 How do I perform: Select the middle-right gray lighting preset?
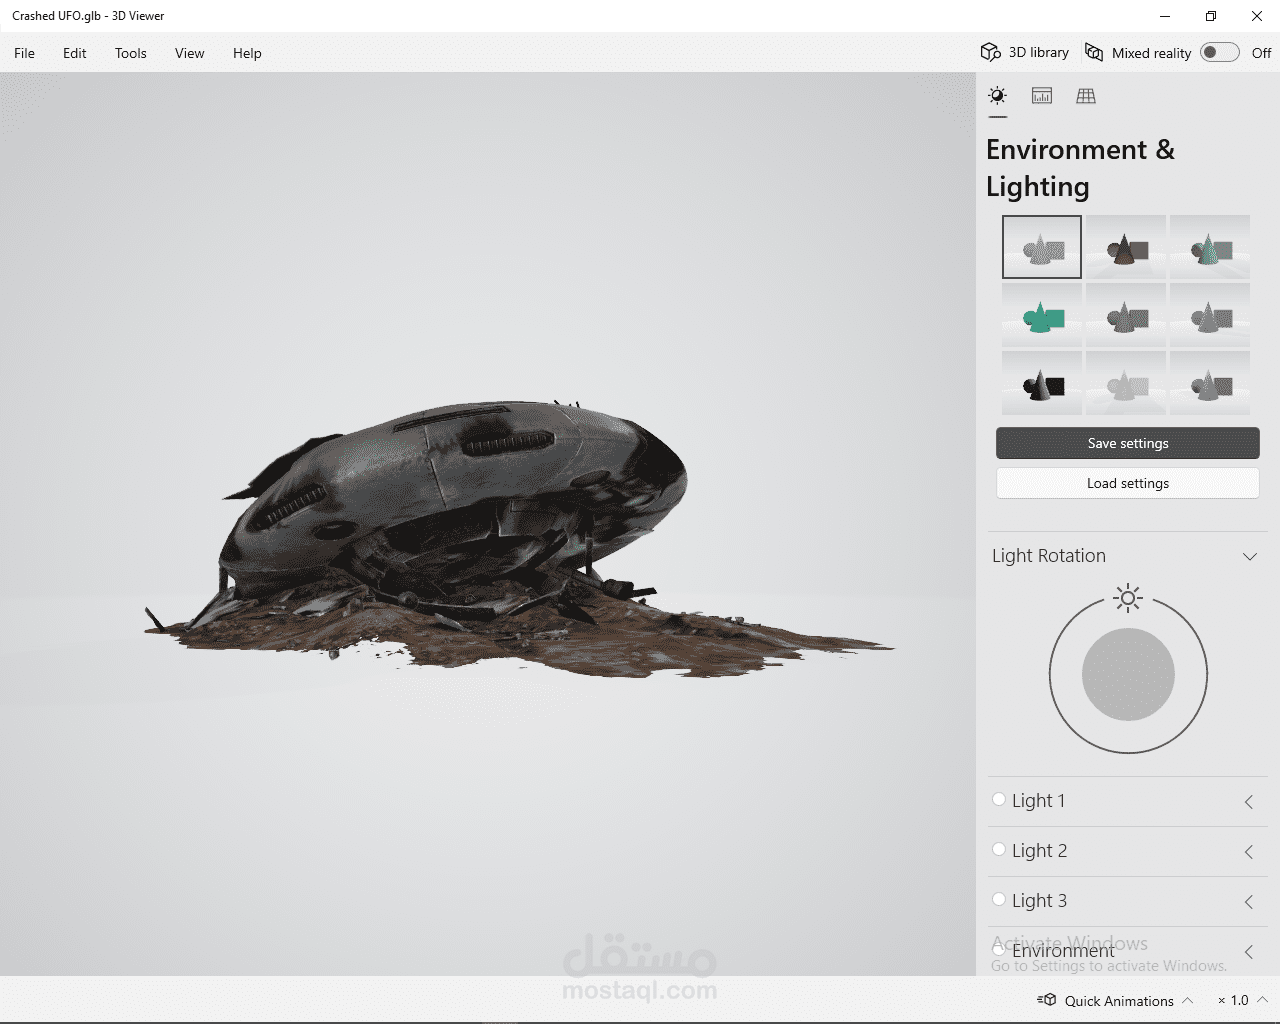[1210, 315]
